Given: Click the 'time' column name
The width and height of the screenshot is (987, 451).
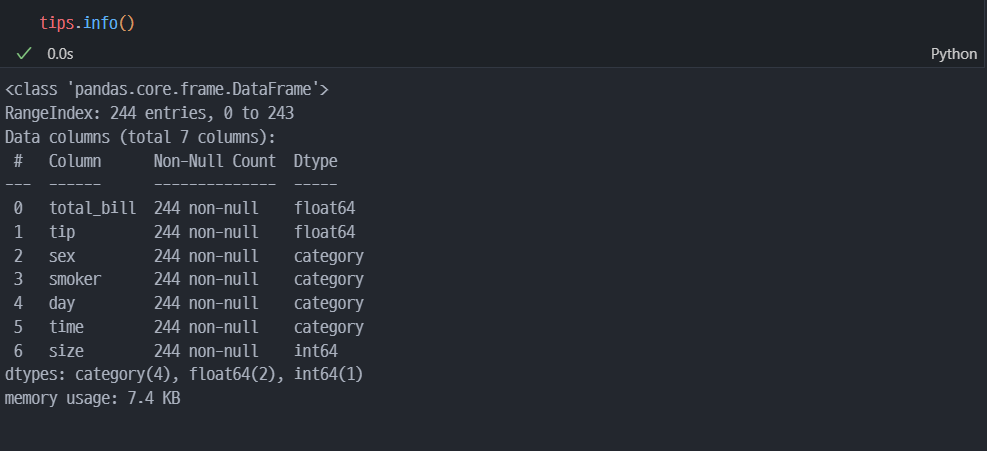Looking at the screenshot, I should [66, 327].
